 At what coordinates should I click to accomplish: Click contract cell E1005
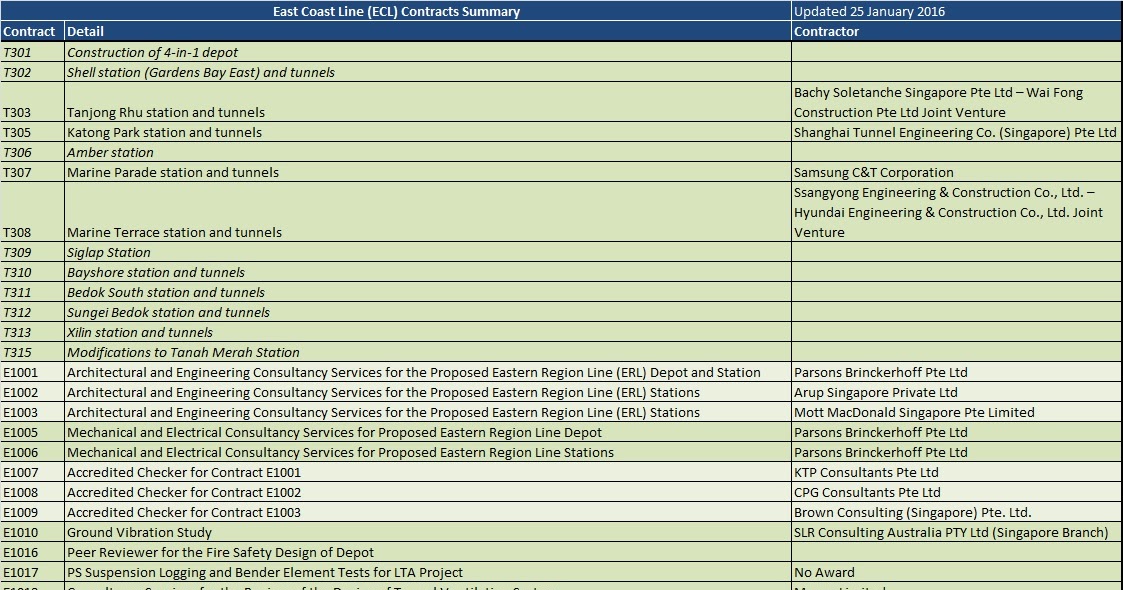tap(32, 432)
